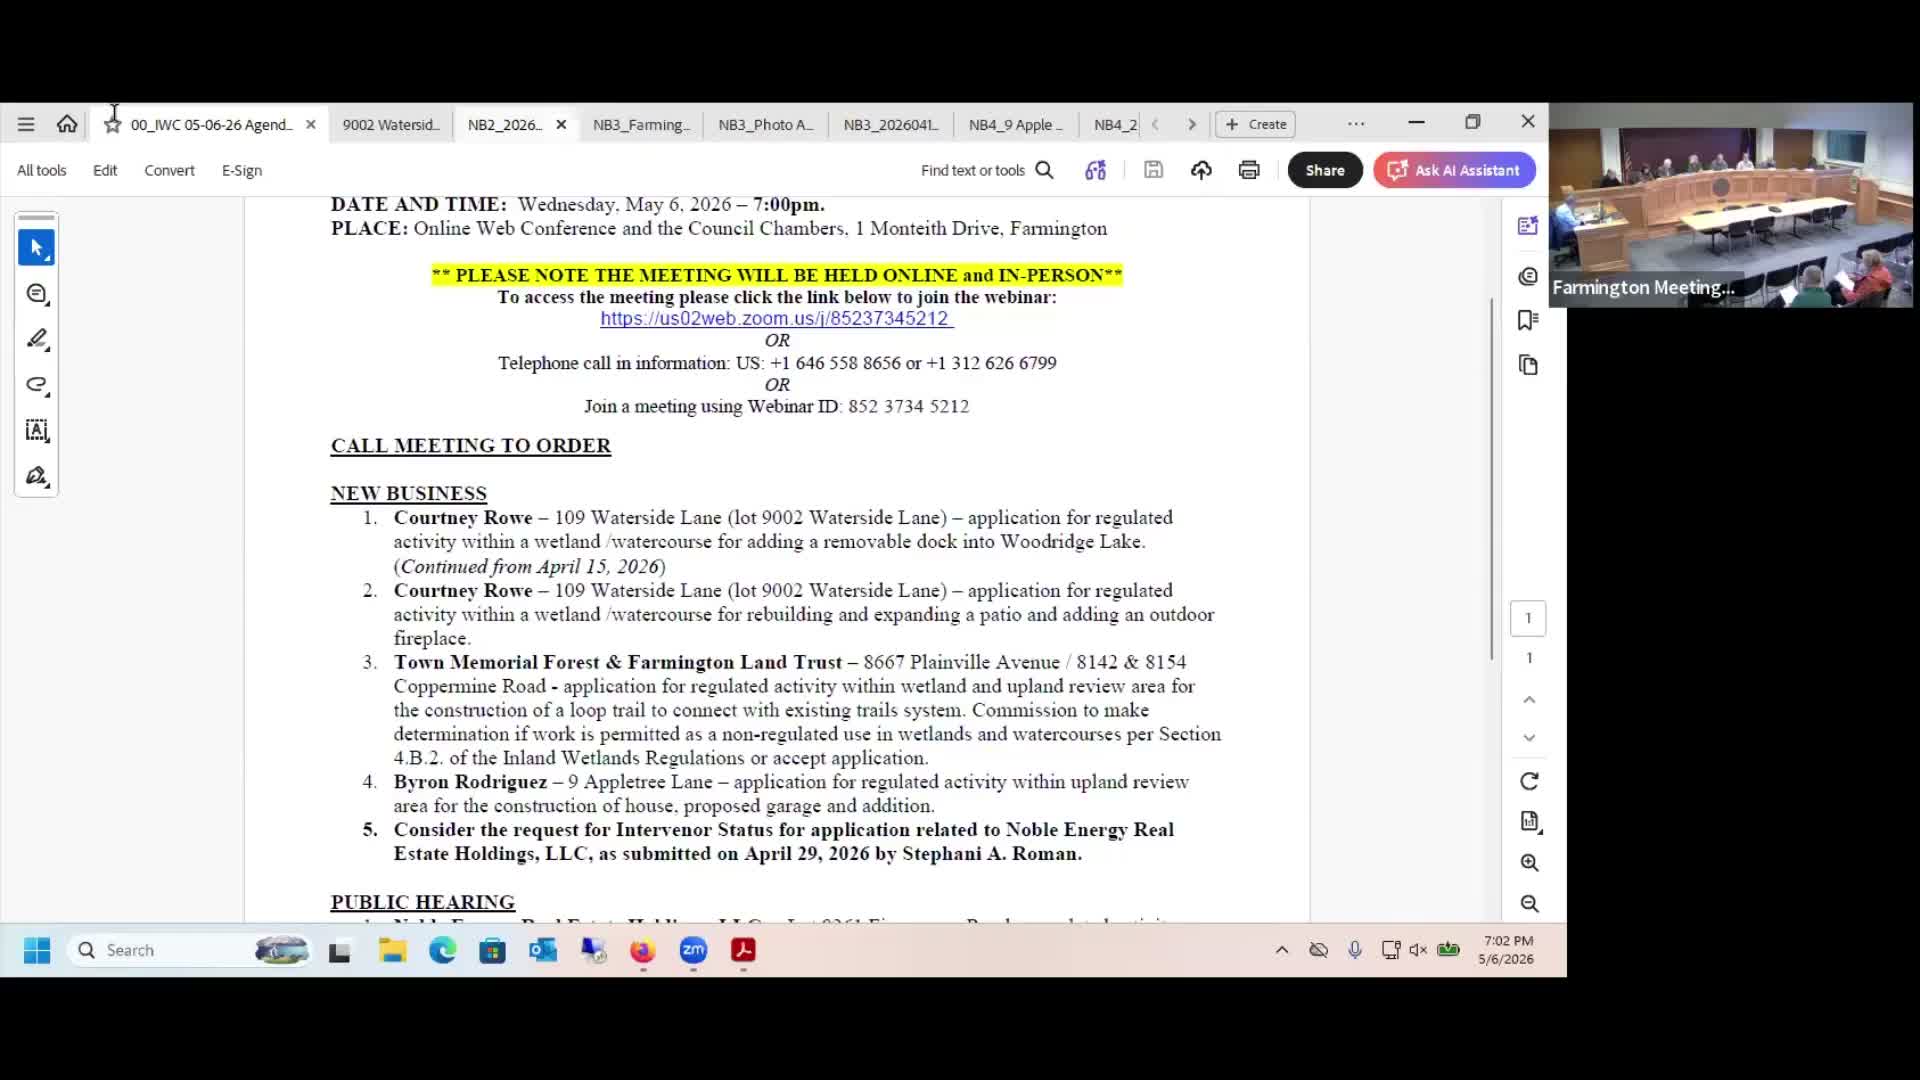1920x1080 pixels.
Task: Open Ask AI Assistant
Action: pyautogui.click(x=1454, y=170)
